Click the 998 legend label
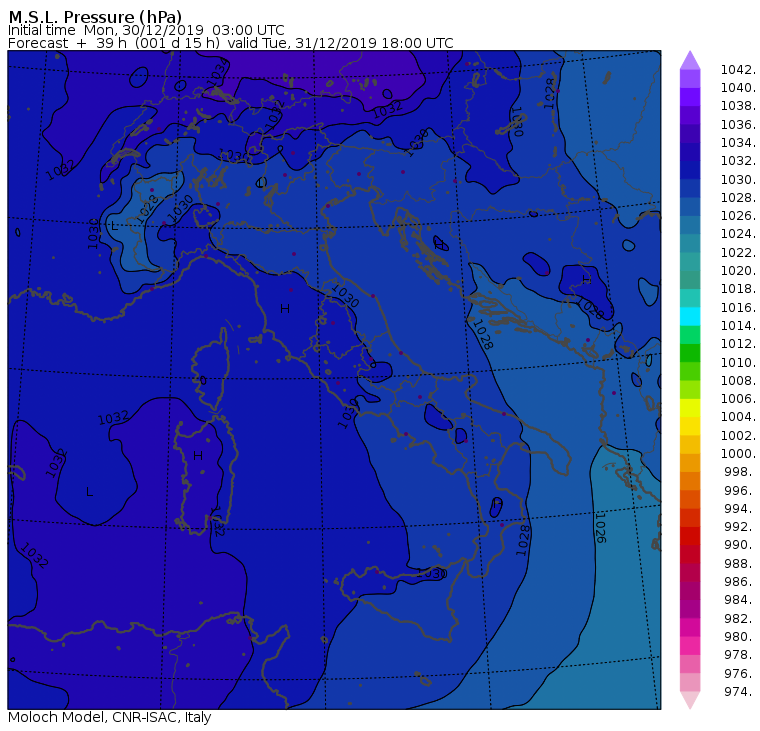Screen dimensions: 760x731 point(740,471)
